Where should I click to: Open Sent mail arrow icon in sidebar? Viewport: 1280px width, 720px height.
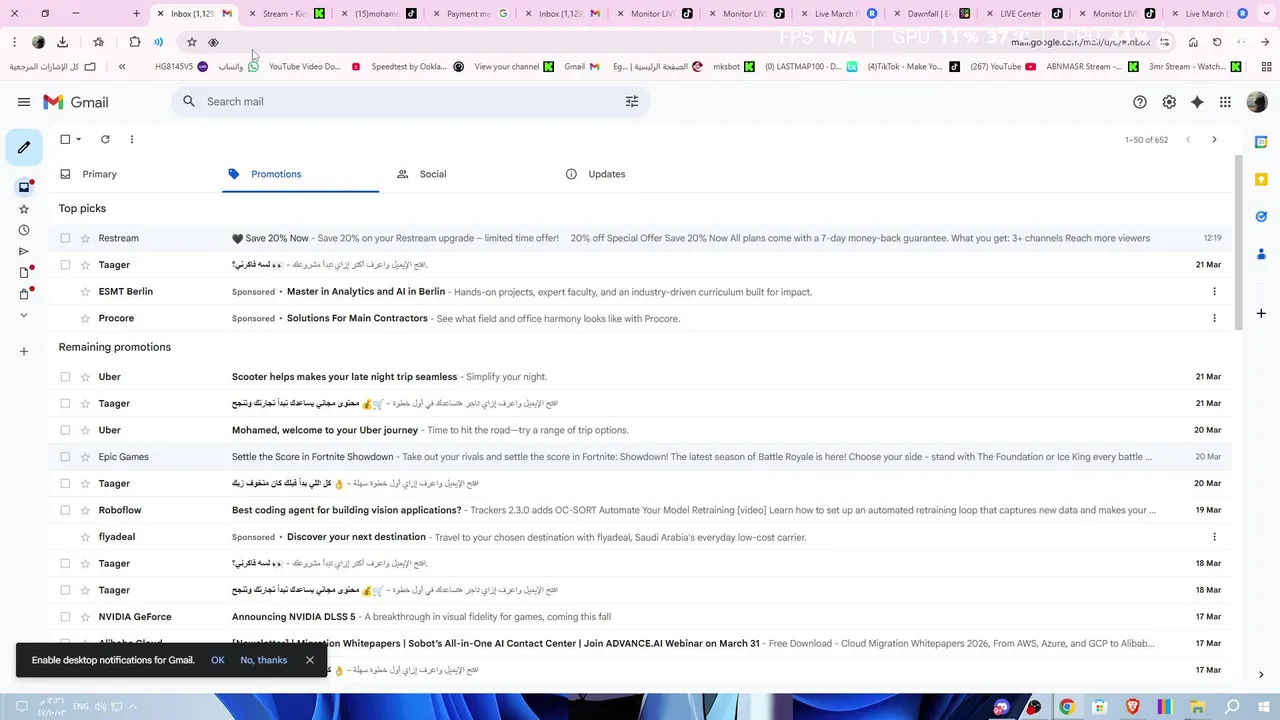tap(24, 251)
